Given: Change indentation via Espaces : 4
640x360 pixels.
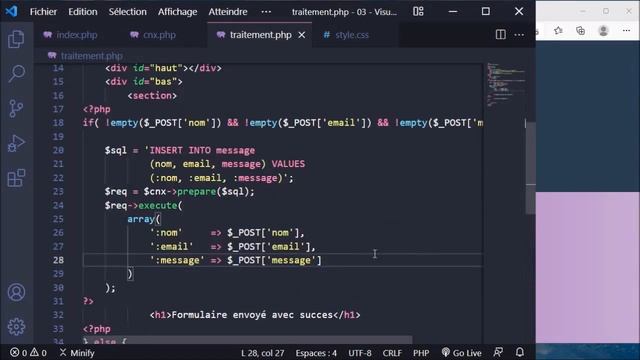Looking at the screenshot, I should [316, 353].
